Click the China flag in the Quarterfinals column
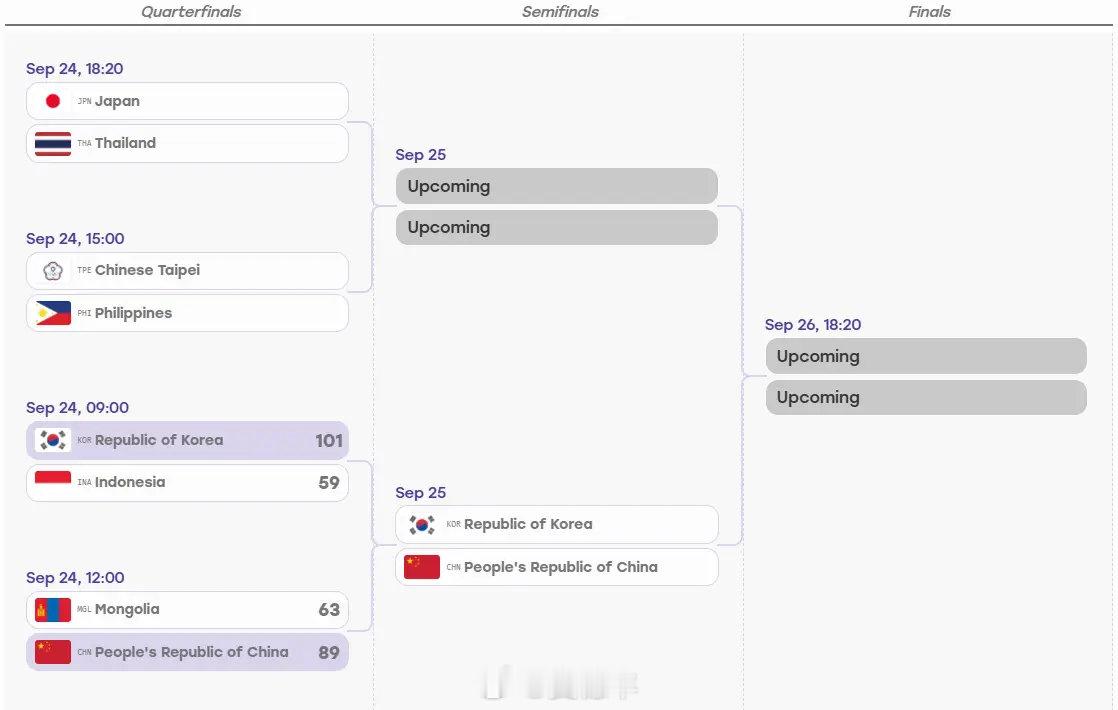 pyautogui.click(x=53, y=652)
